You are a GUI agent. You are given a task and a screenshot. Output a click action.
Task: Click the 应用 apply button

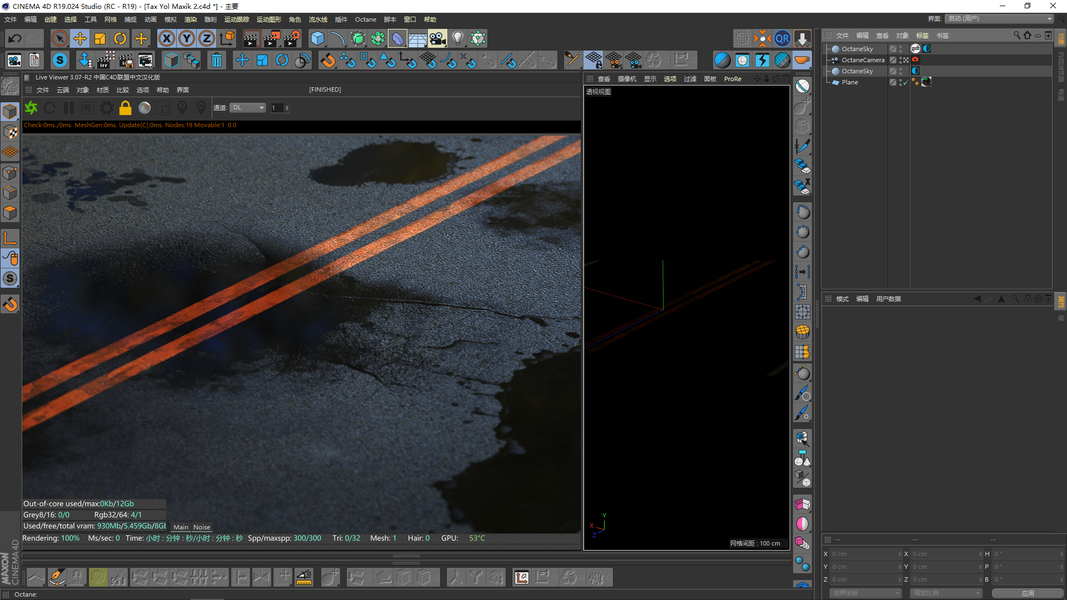1028,593
